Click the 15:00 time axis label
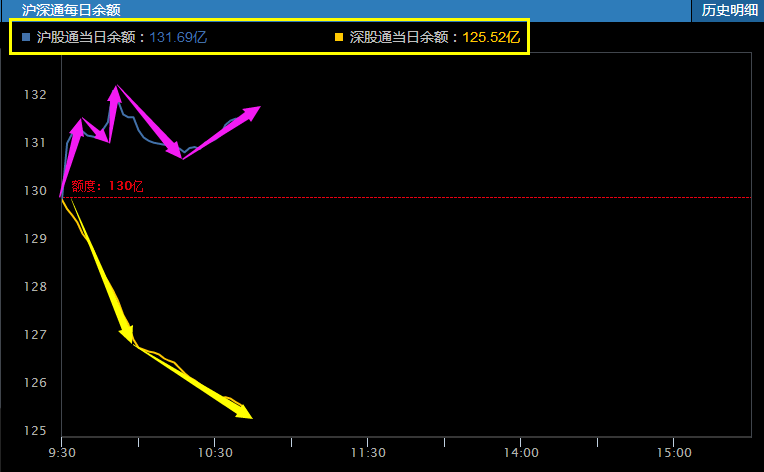 [674, 453]
